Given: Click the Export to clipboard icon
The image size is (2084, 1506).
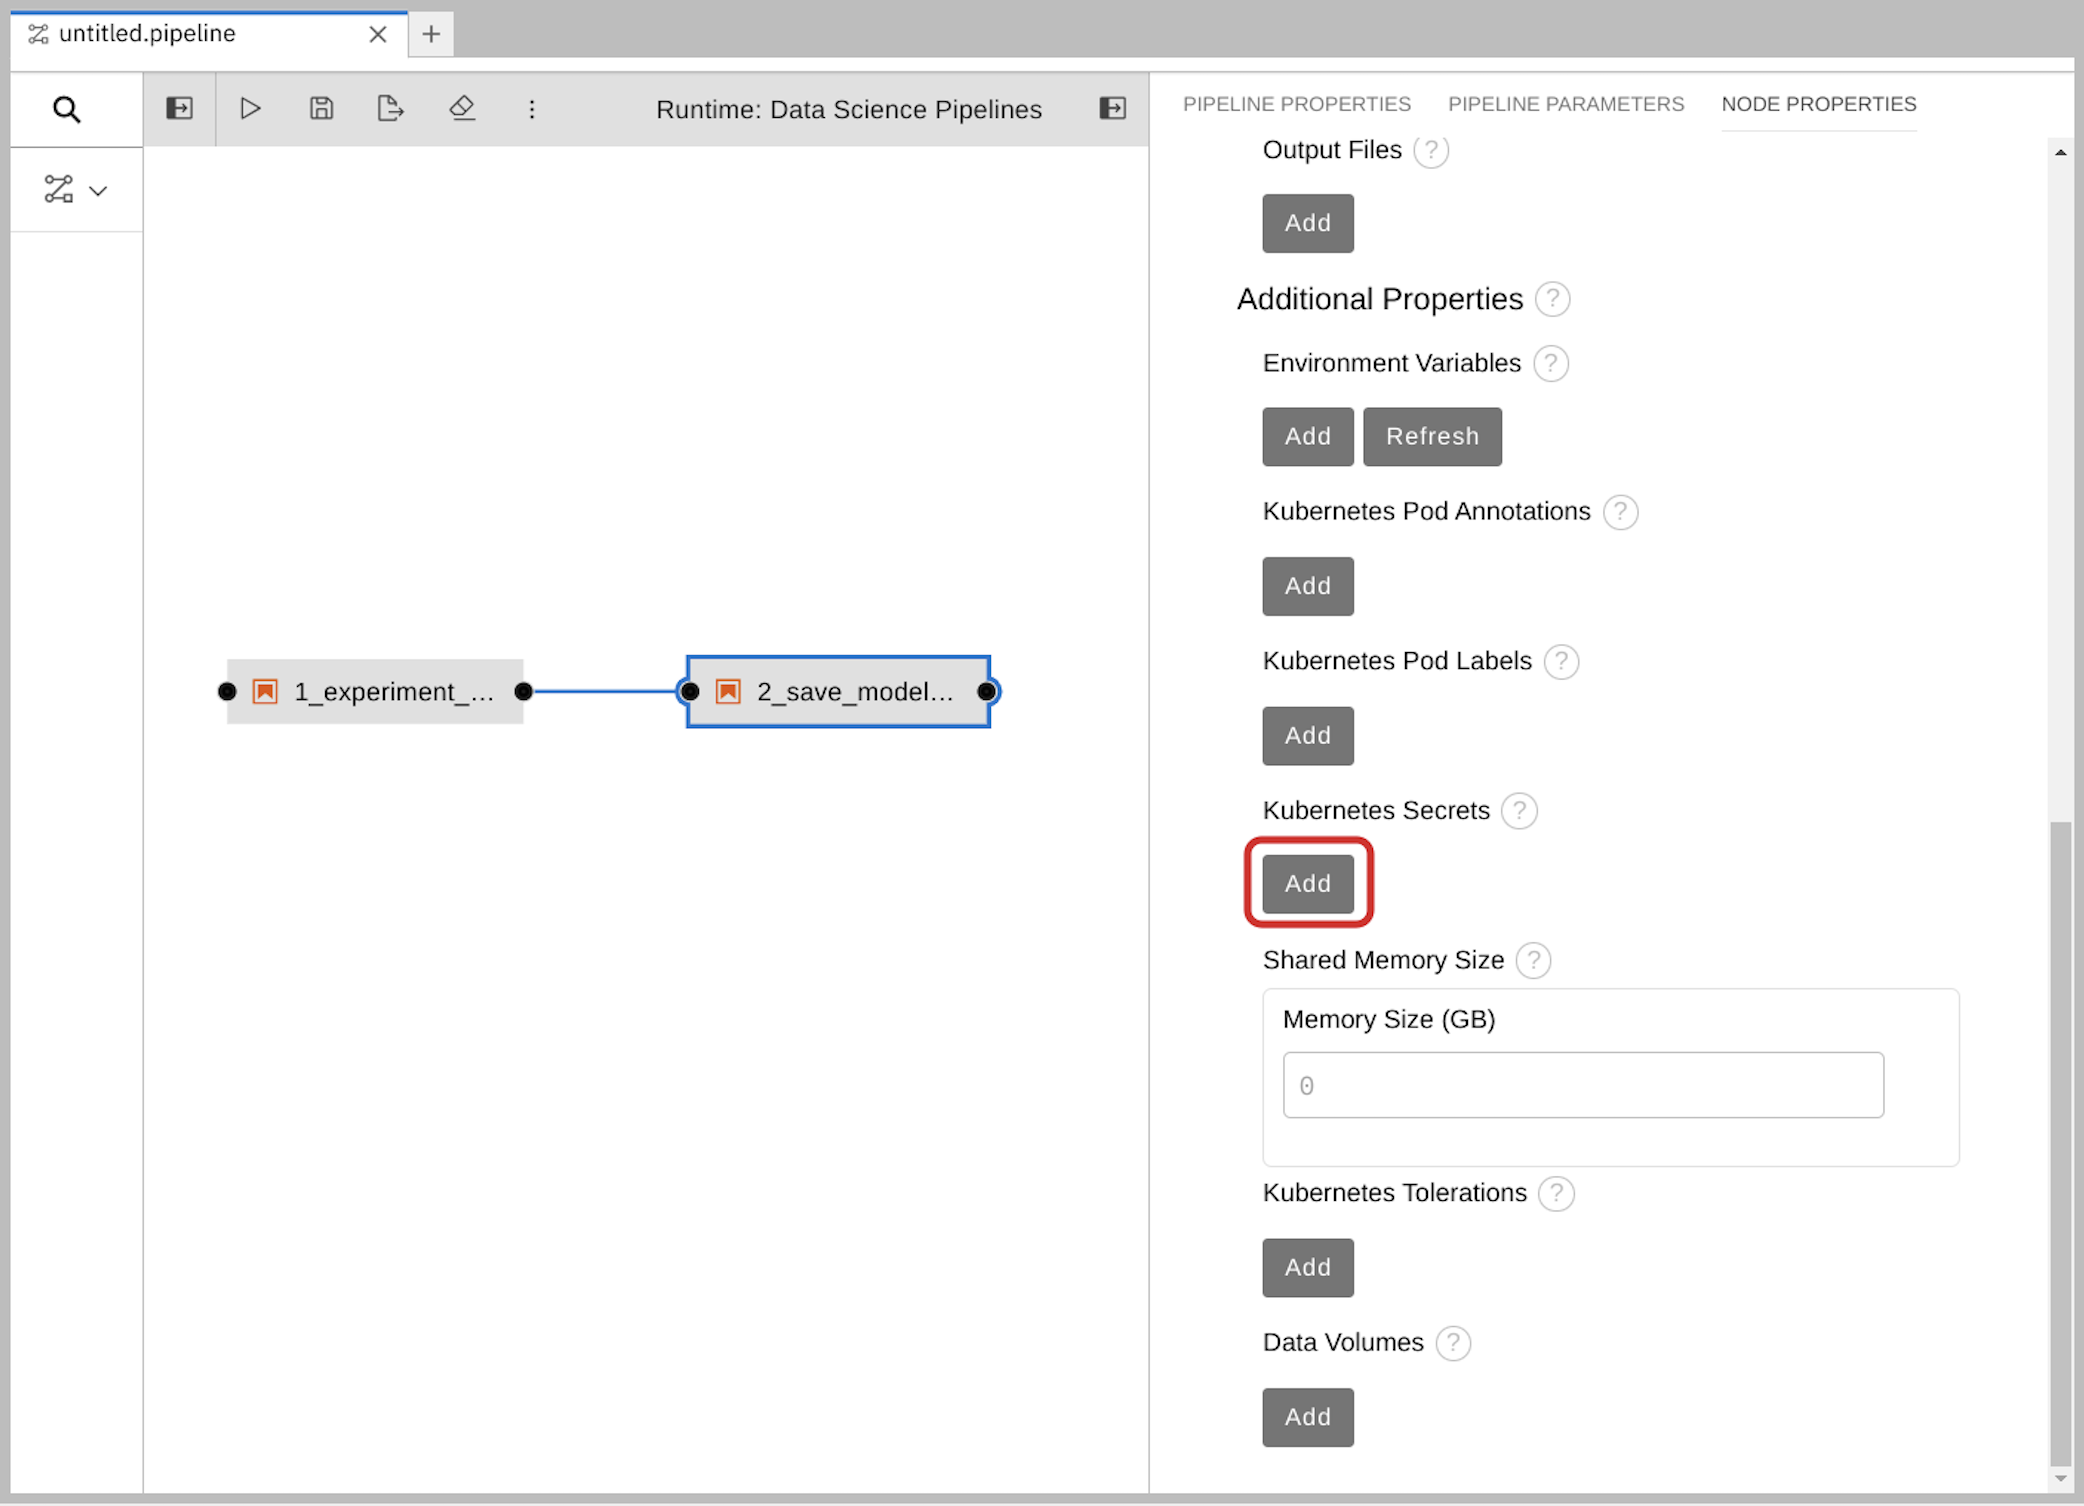Looking at the screenshot, I should (393, 108).
